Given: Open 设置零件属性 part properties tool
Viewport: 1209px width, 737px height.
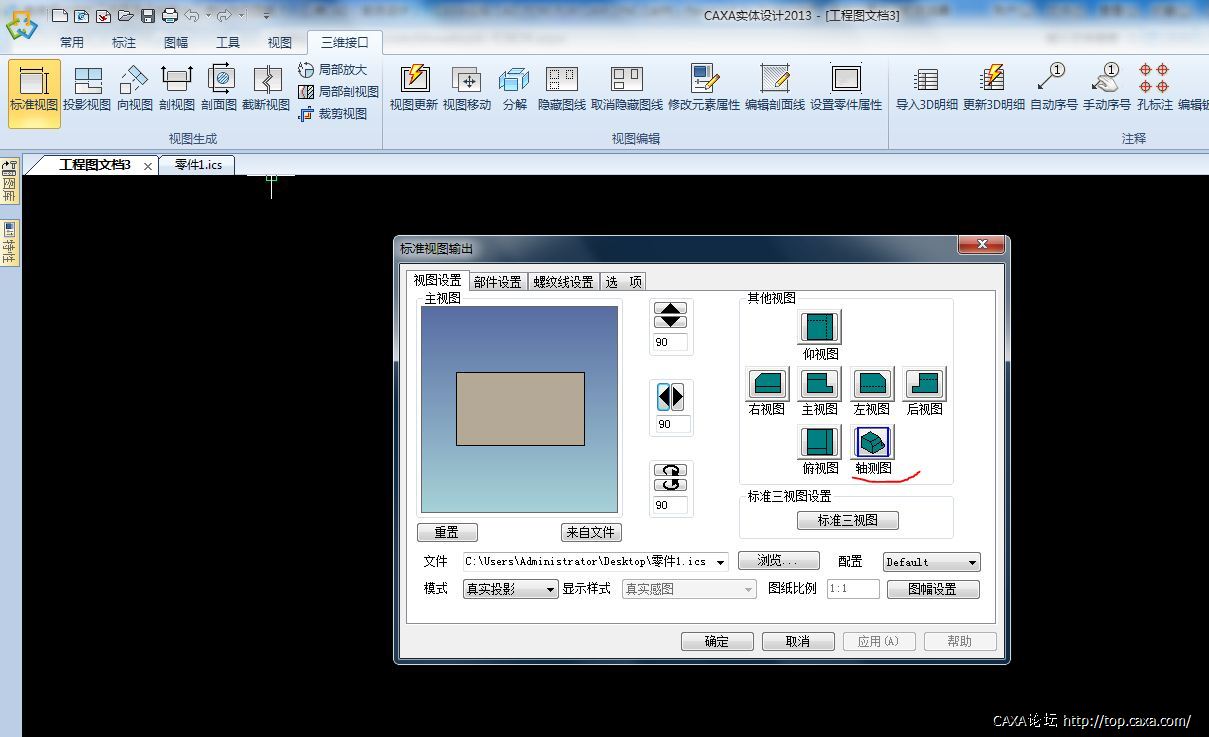Looking at the screenshot, I should 846,90.
